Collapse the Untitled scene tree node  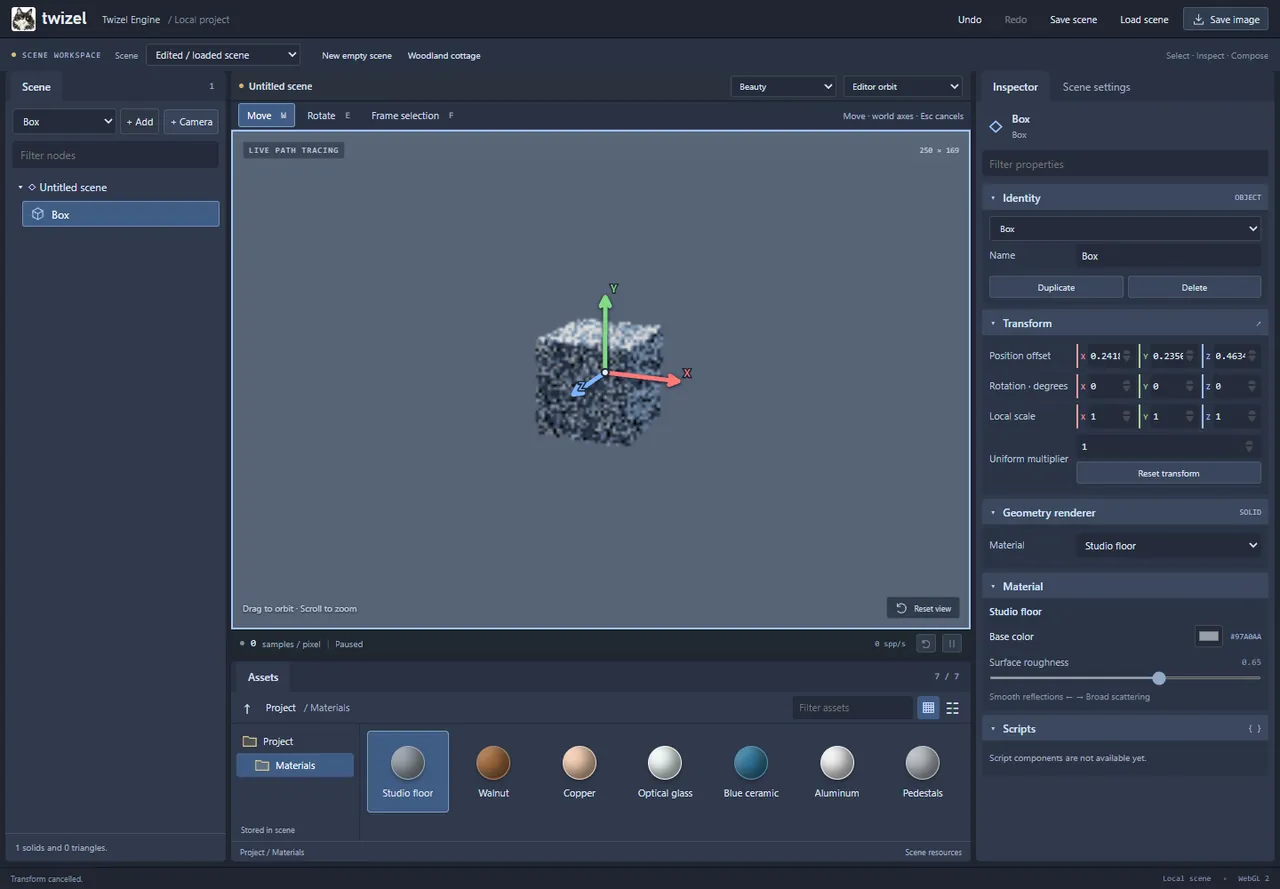click(x=20, y=187)
